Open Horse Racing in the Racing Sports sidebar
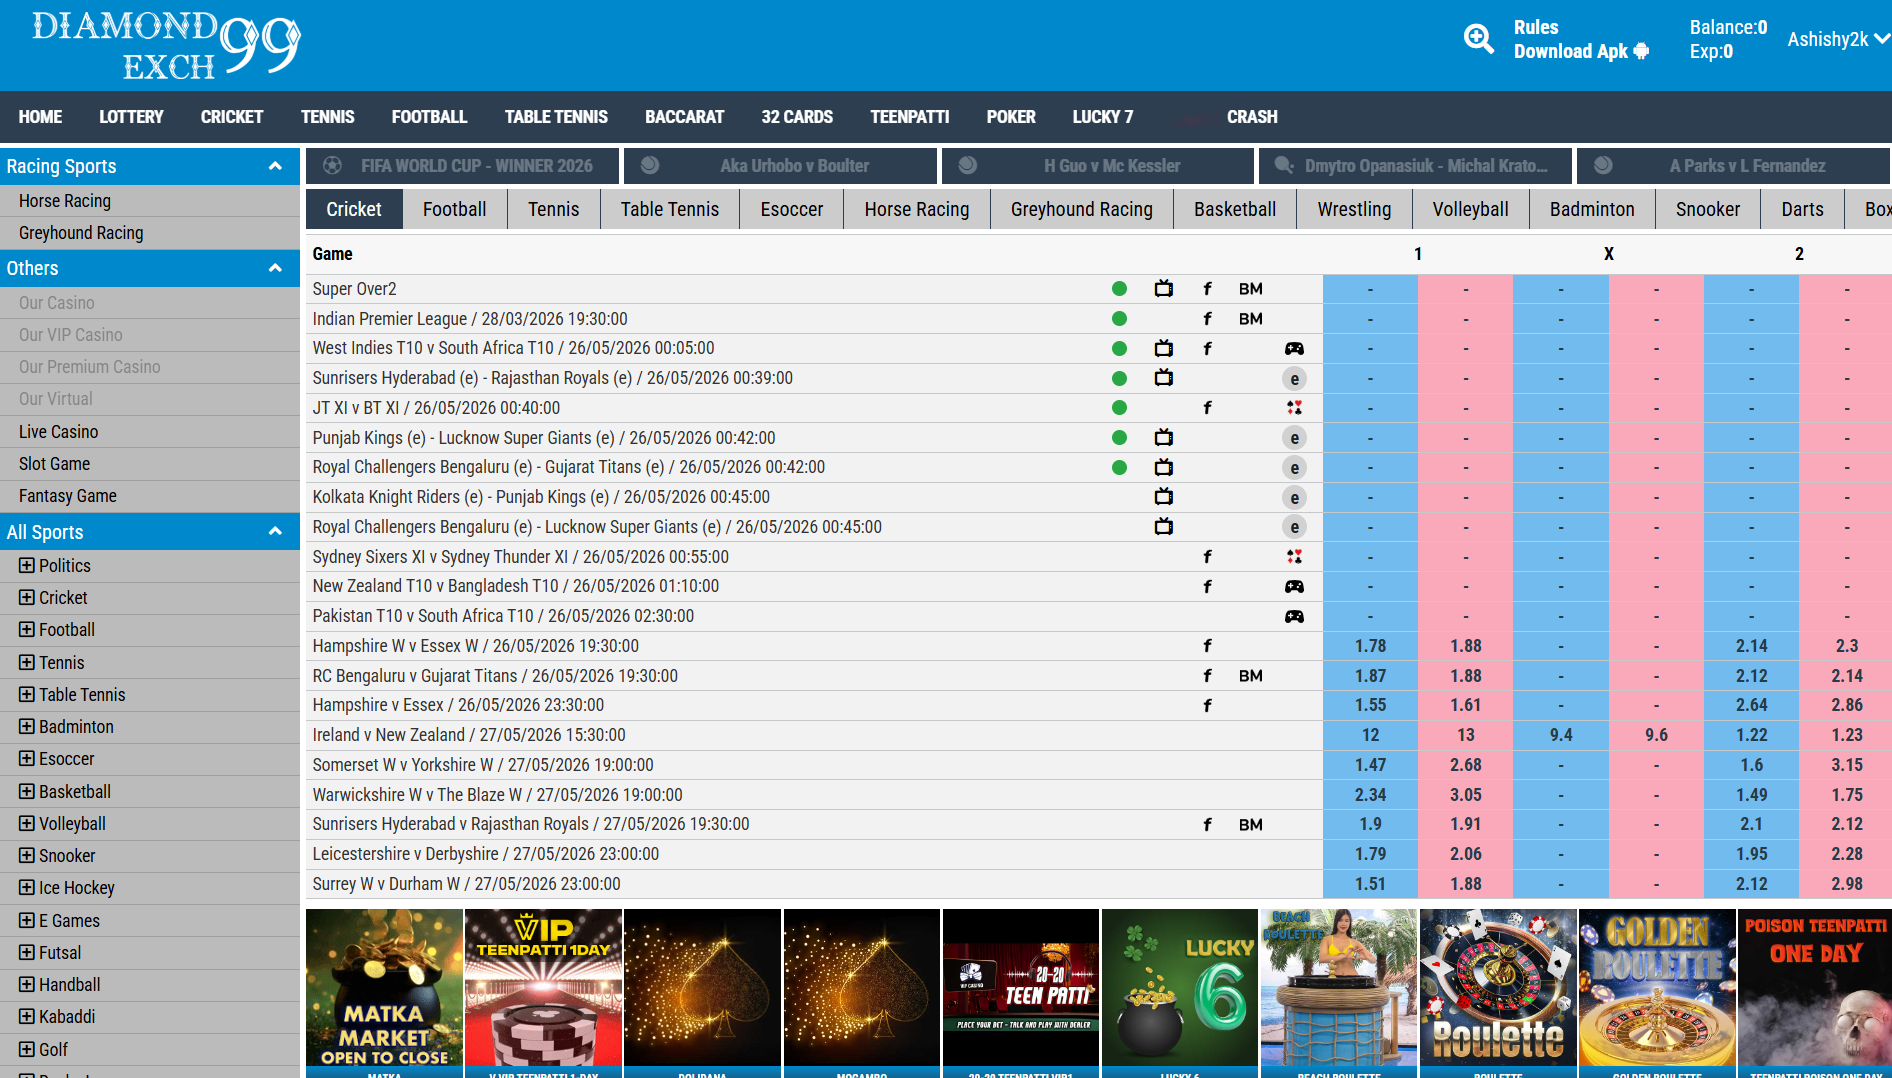1892x1078 pixels. pos(150,201)
